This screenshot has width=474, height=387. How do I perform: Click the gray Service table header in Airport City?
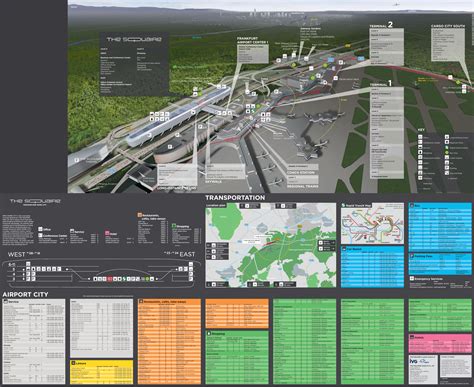click(34, 301)
